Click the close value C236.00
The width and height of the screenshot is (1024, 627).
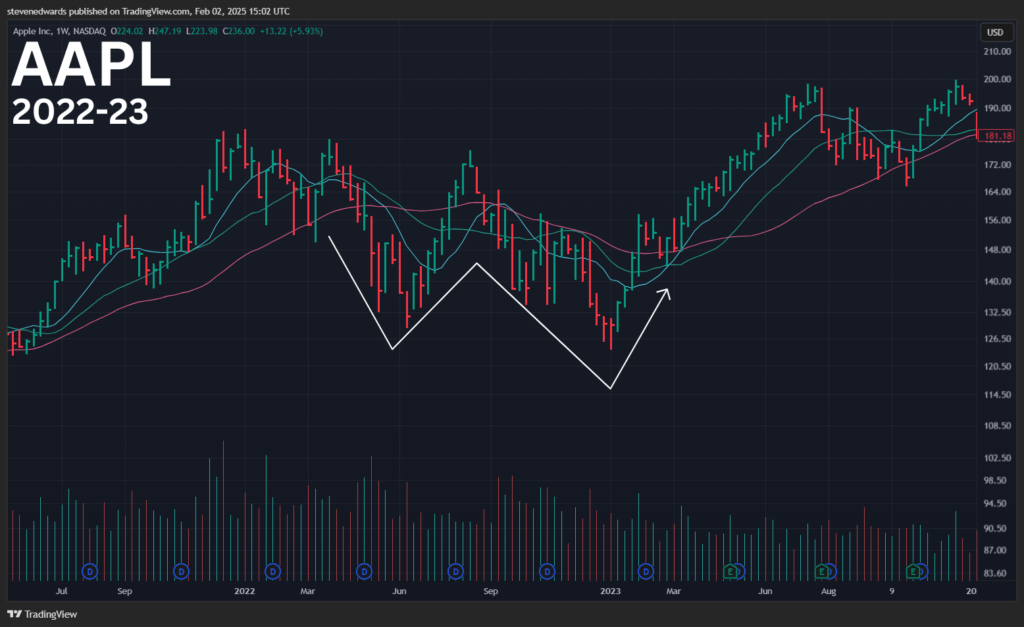(x=238, y=31)
